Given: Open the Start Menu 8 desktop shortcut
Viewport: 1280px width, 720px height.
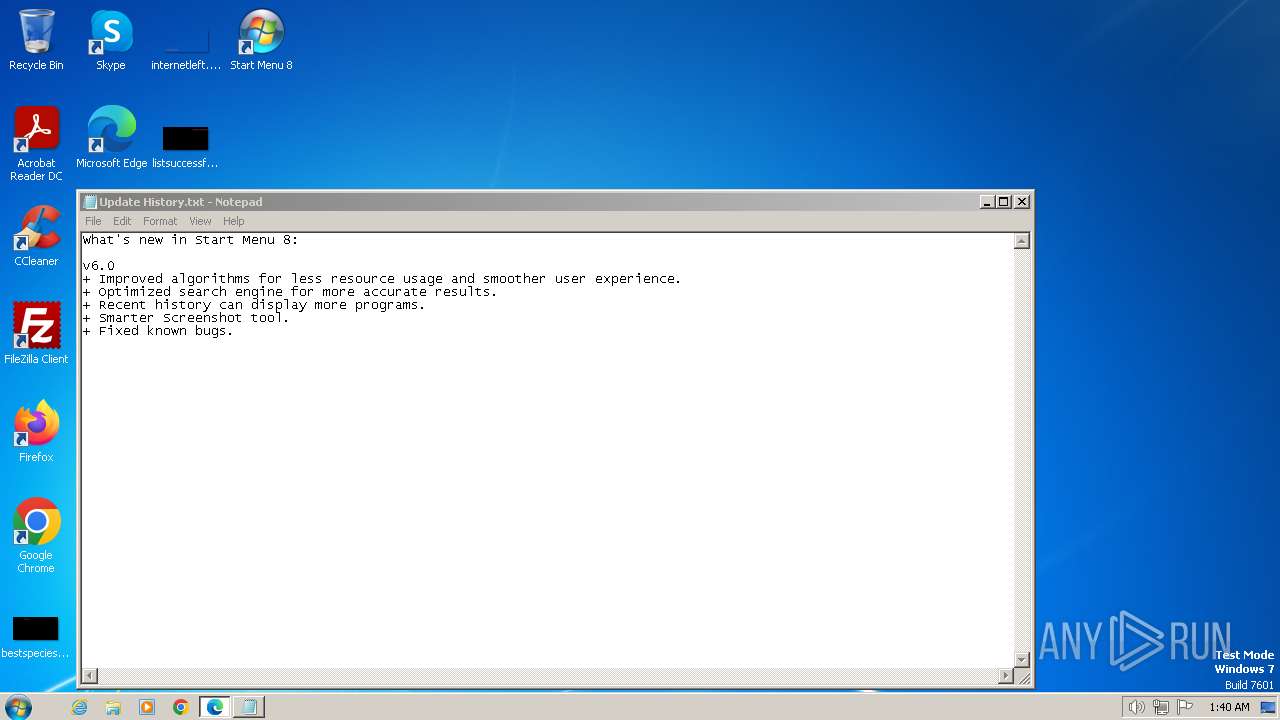Looking at the screenshot, I should [261, 40].
